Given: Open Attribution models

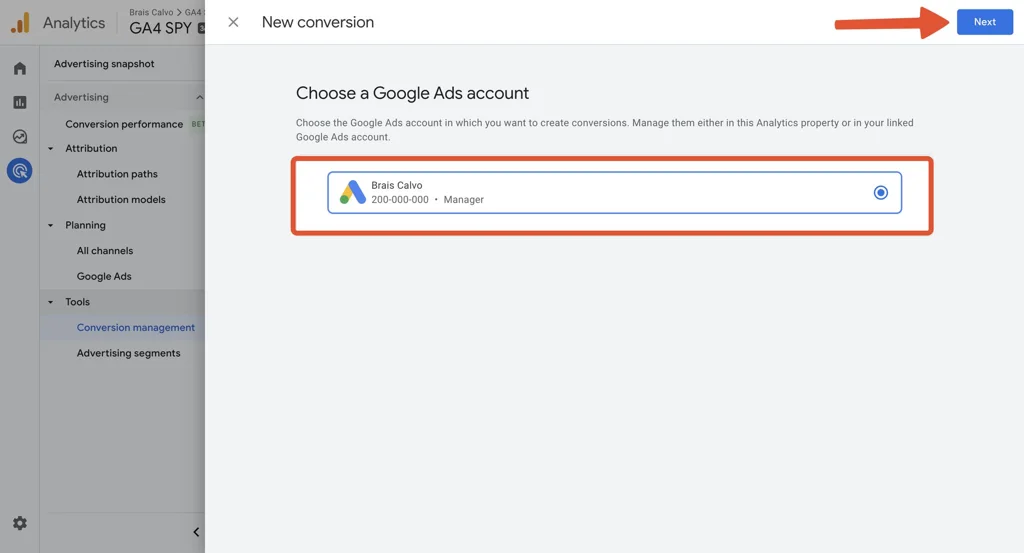Looking at the screenshot, I should click(121, 199).
